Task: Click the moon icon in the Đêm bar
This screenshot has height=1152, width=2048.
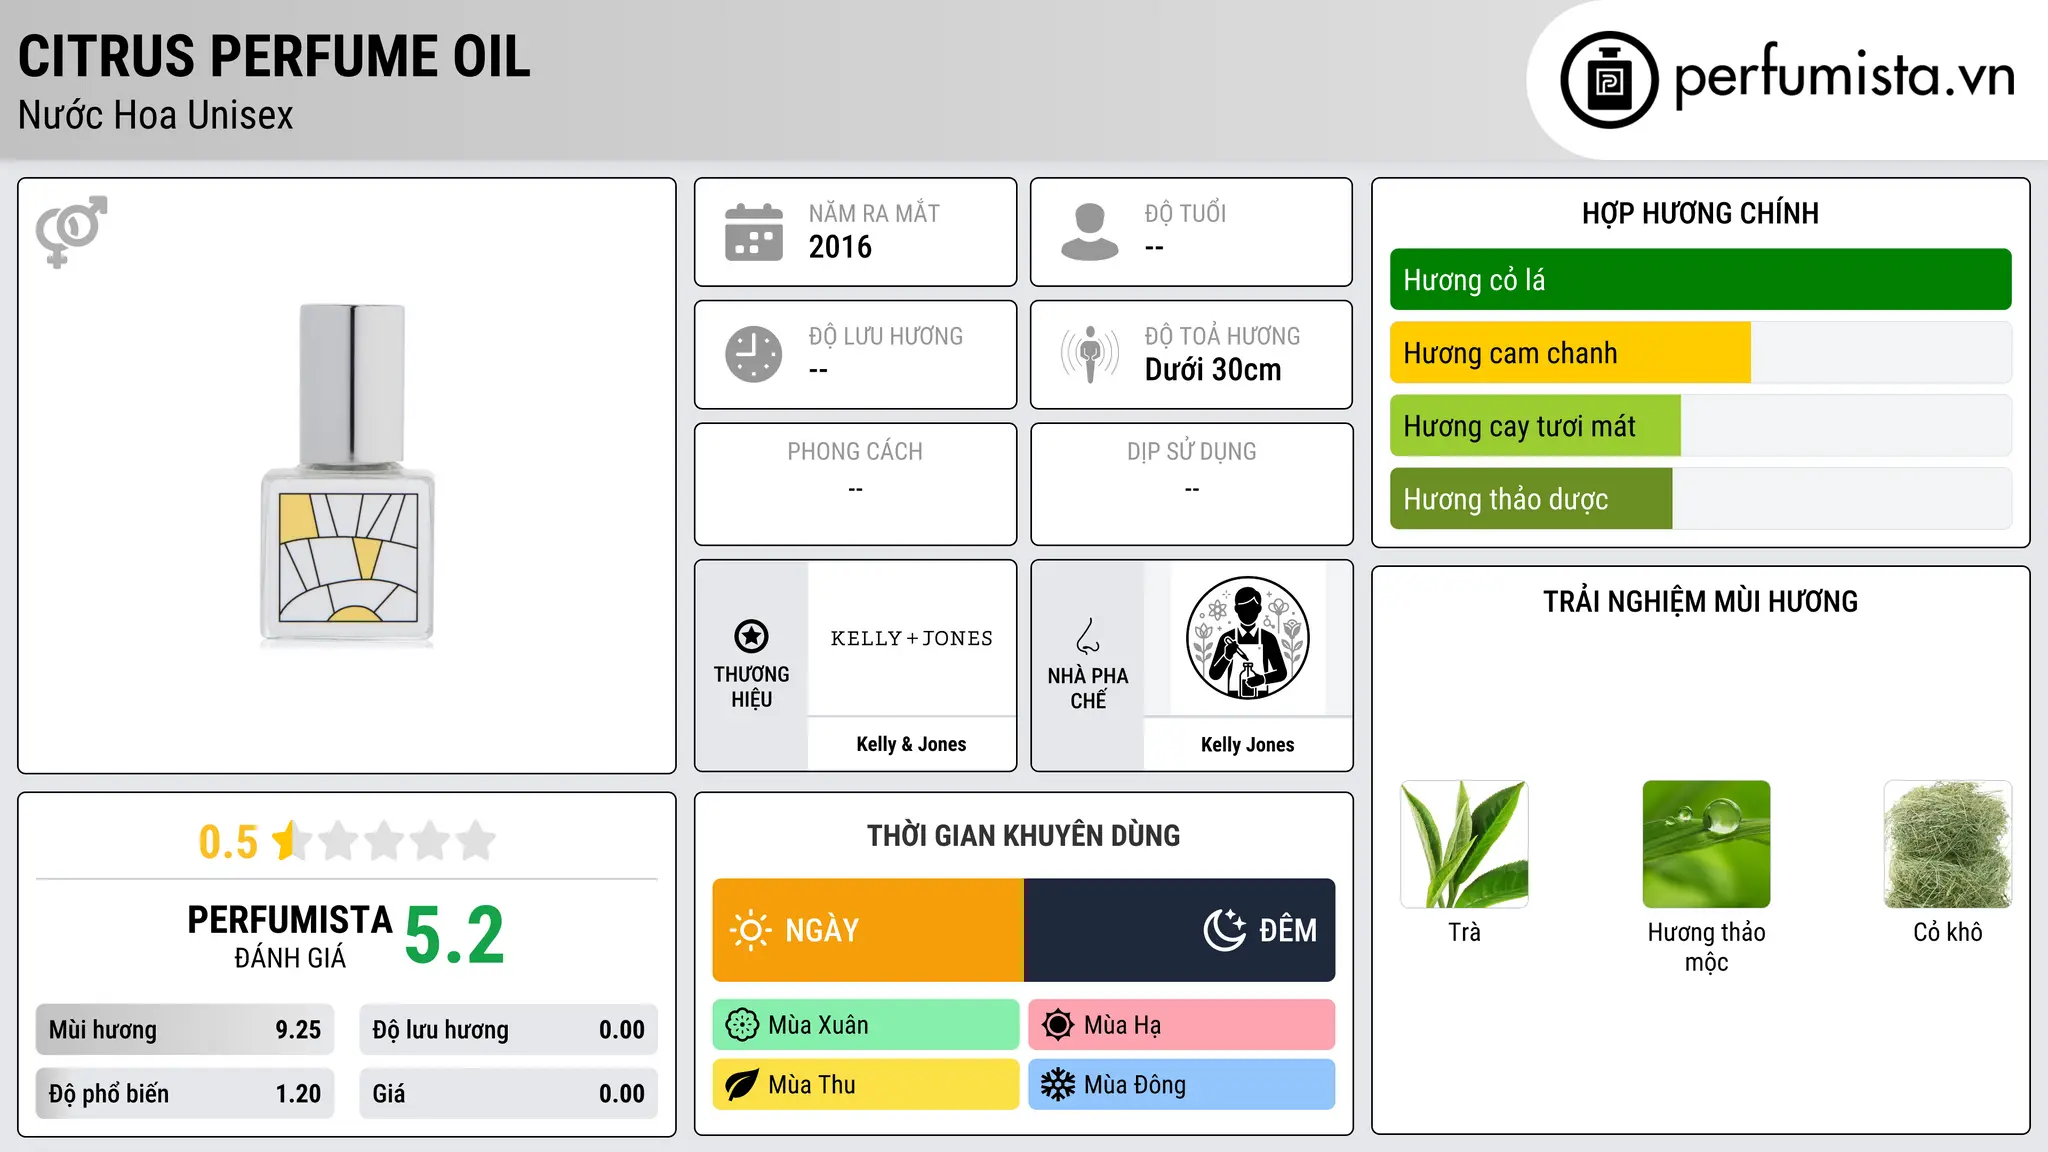Action: (x=1225, y=930)
